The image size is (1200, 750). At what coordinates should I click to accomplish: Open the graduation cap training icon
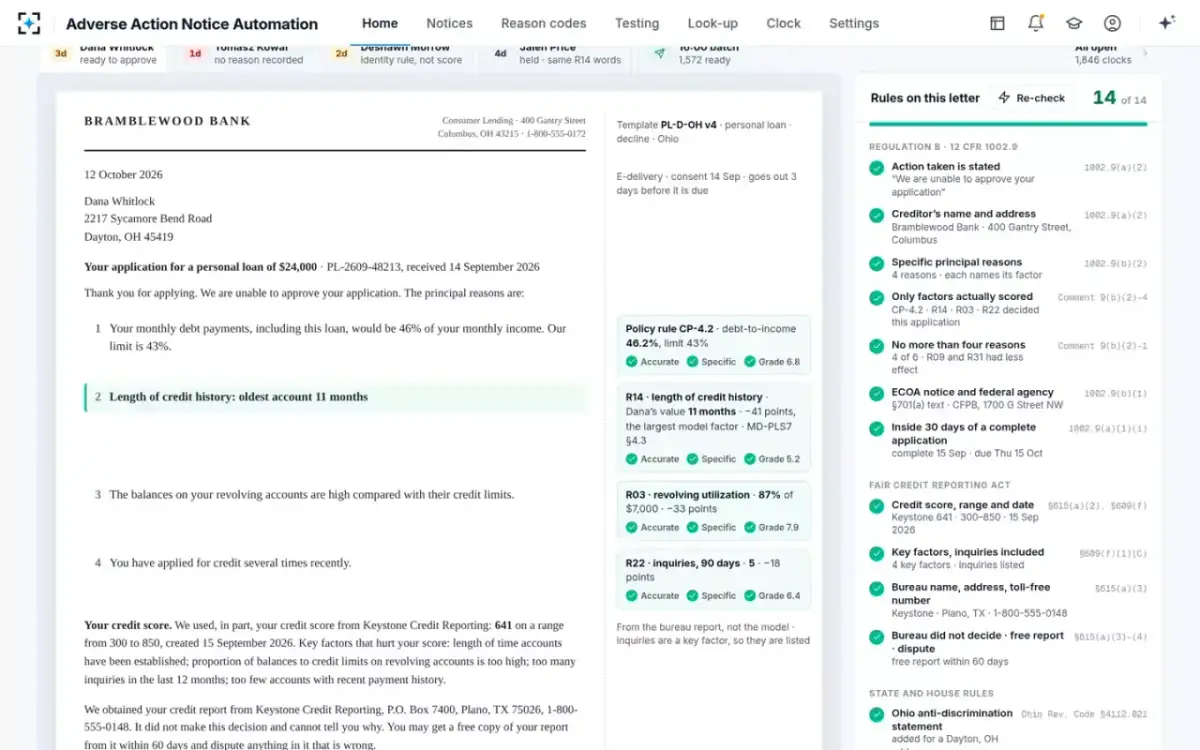[1074, 23]
